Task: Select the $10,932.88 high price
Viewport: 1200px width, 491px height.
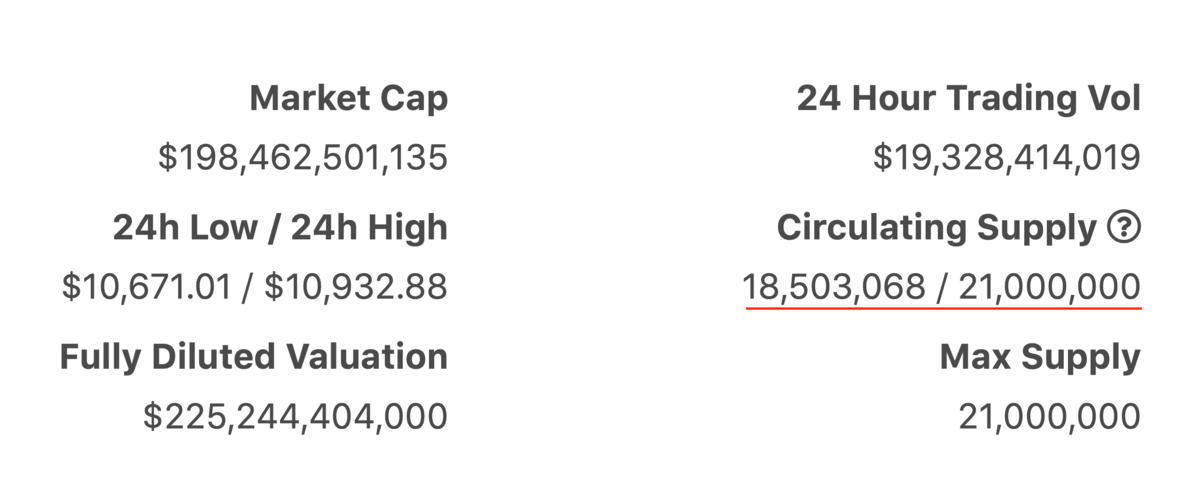Action: [358, 288]
